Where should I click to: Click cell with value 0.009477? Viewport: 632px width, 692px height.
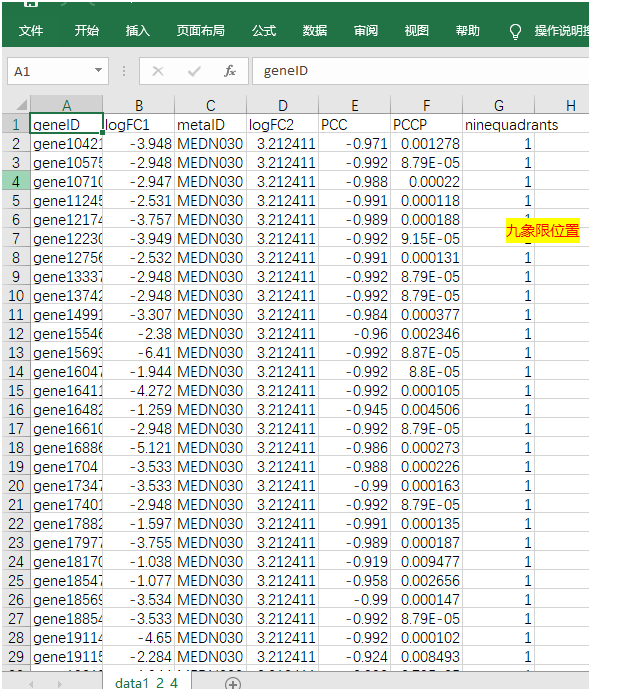pos(426,561)
